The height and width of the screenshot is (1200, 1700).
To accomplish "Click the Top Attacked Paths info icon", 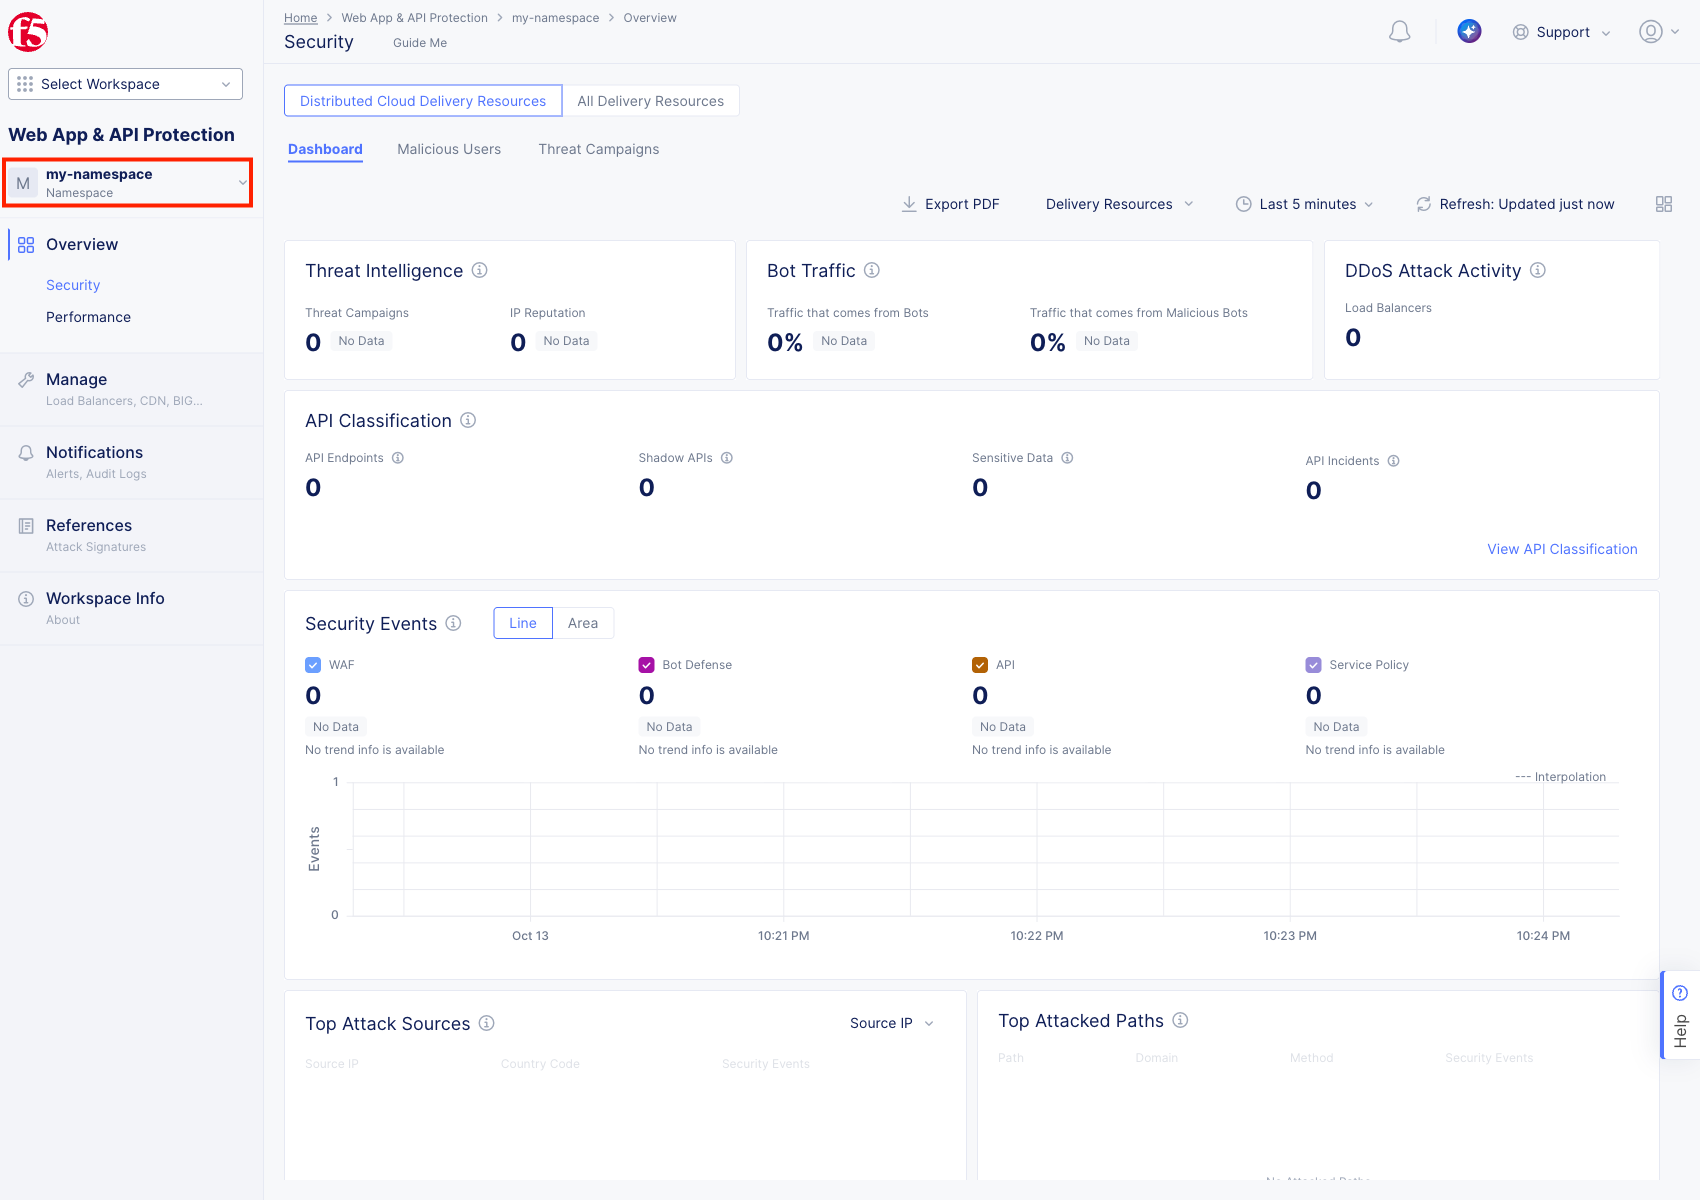I will 1180,1020.
